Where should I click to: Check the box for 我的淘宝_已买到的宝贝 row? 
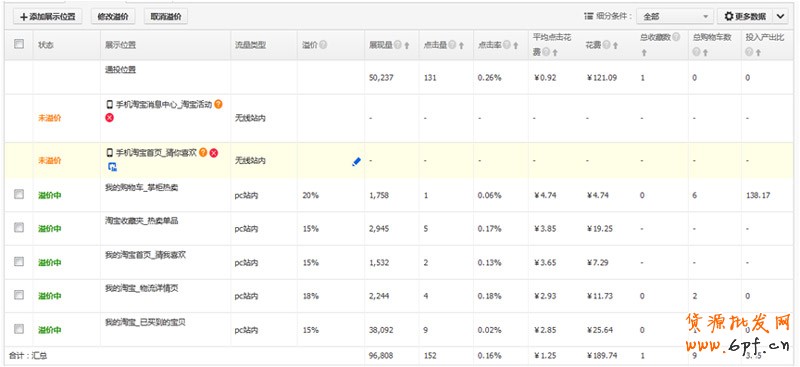(19, 329)
